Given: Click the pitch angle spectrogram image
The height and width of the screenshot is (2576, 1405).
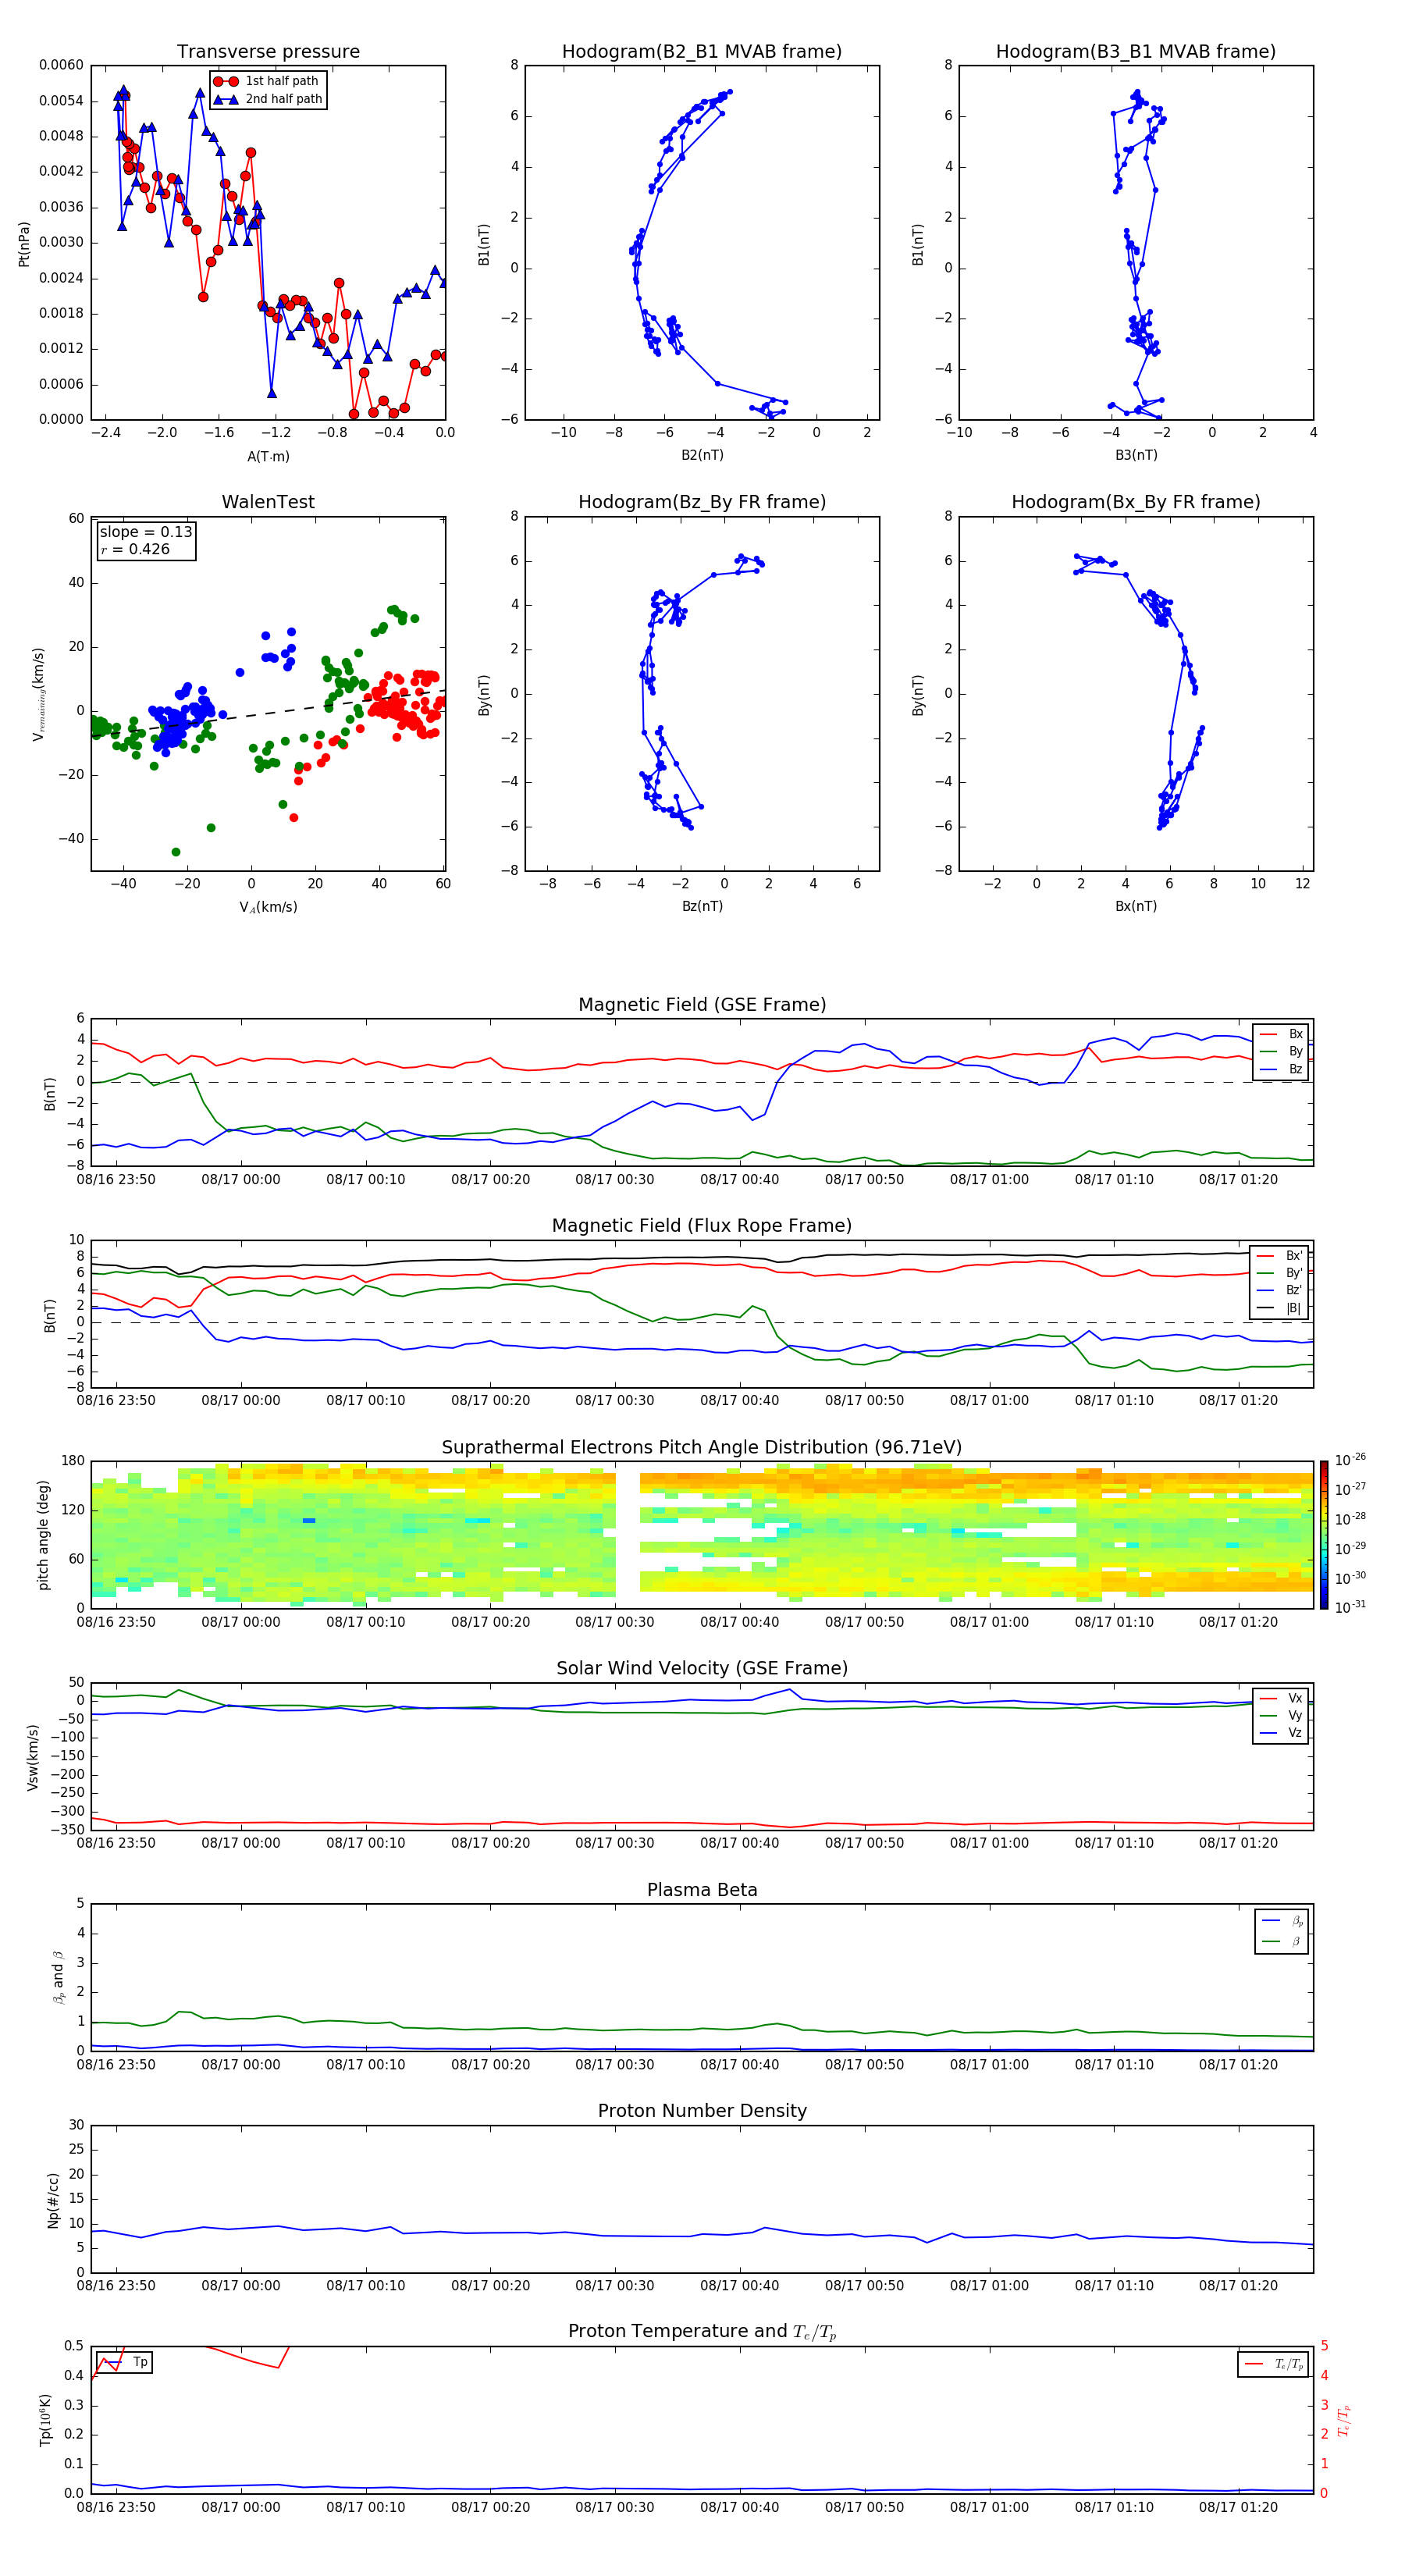Looking at the screenshot, I should click(702, 1534).
